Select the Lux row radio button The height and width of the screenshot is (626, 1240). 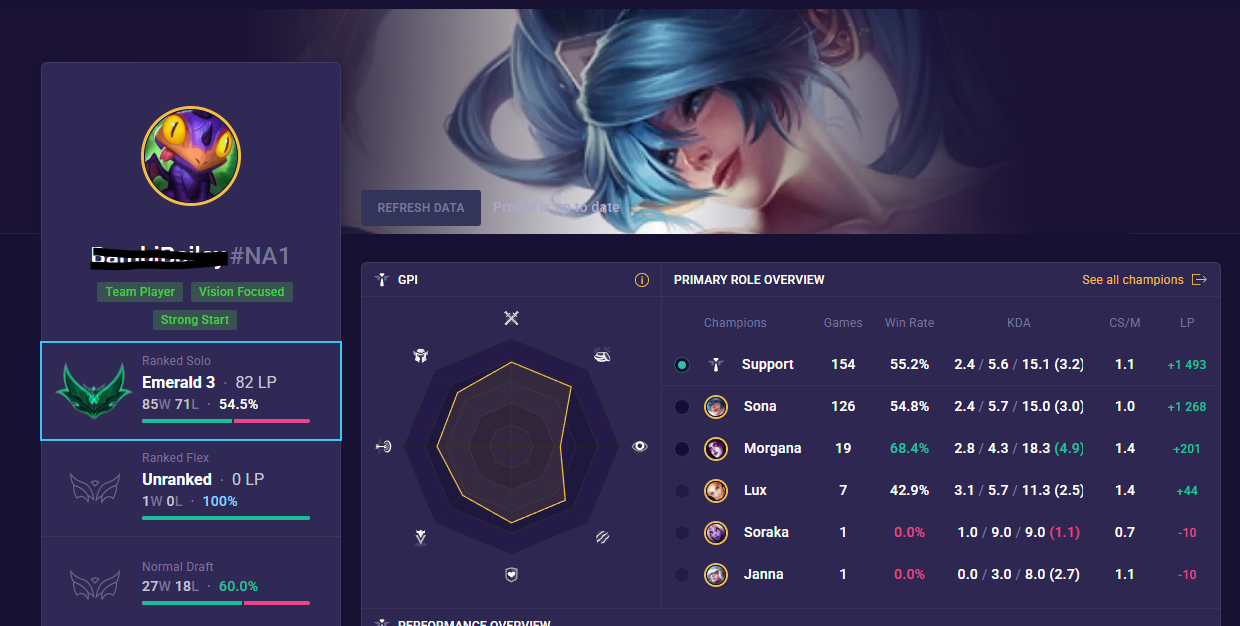(x=682, y=491)
